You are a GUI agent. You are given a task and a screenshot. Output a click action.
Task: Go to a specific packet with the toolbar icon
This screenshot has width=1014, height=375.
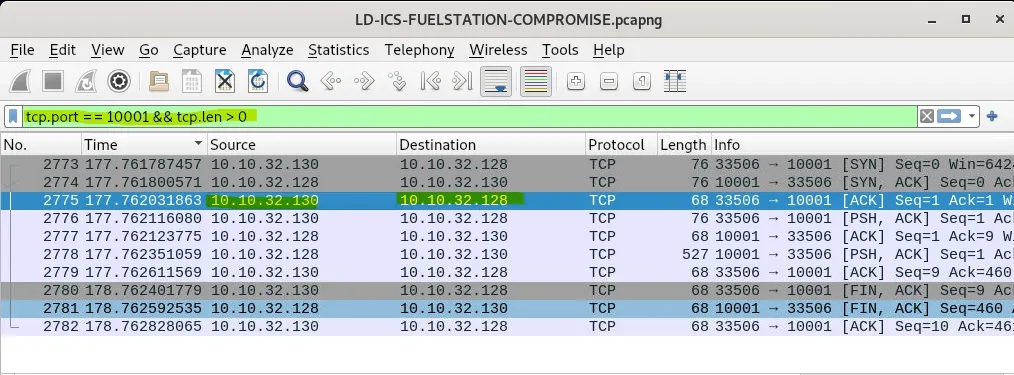(x=397, y=81)
